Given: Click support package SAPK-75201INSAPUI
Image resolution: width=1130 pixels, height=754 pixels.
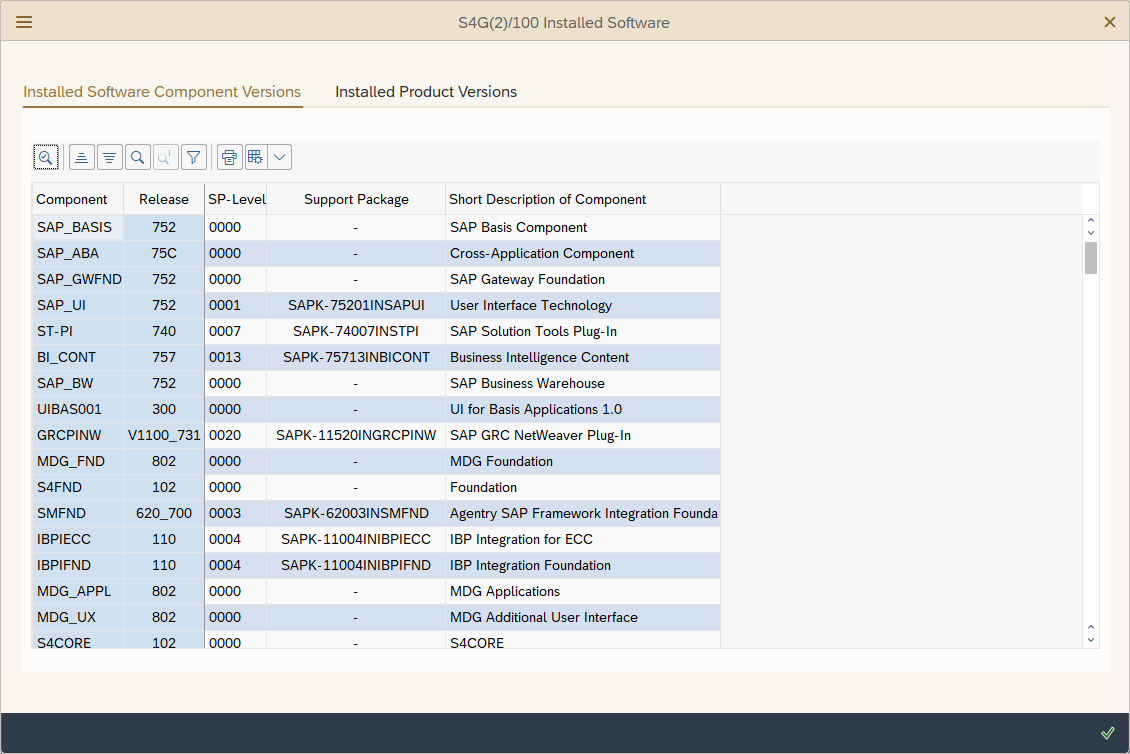Looking at the screenshot, I should [356, 305].
